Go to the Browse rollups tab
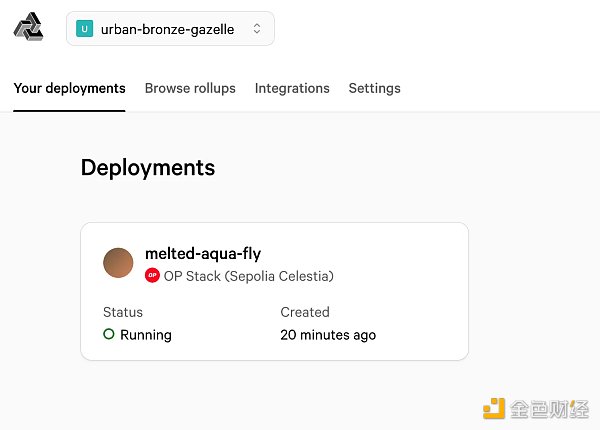Image resolution: width=600 pixels, height=430 pixels. tap(190, 88)
